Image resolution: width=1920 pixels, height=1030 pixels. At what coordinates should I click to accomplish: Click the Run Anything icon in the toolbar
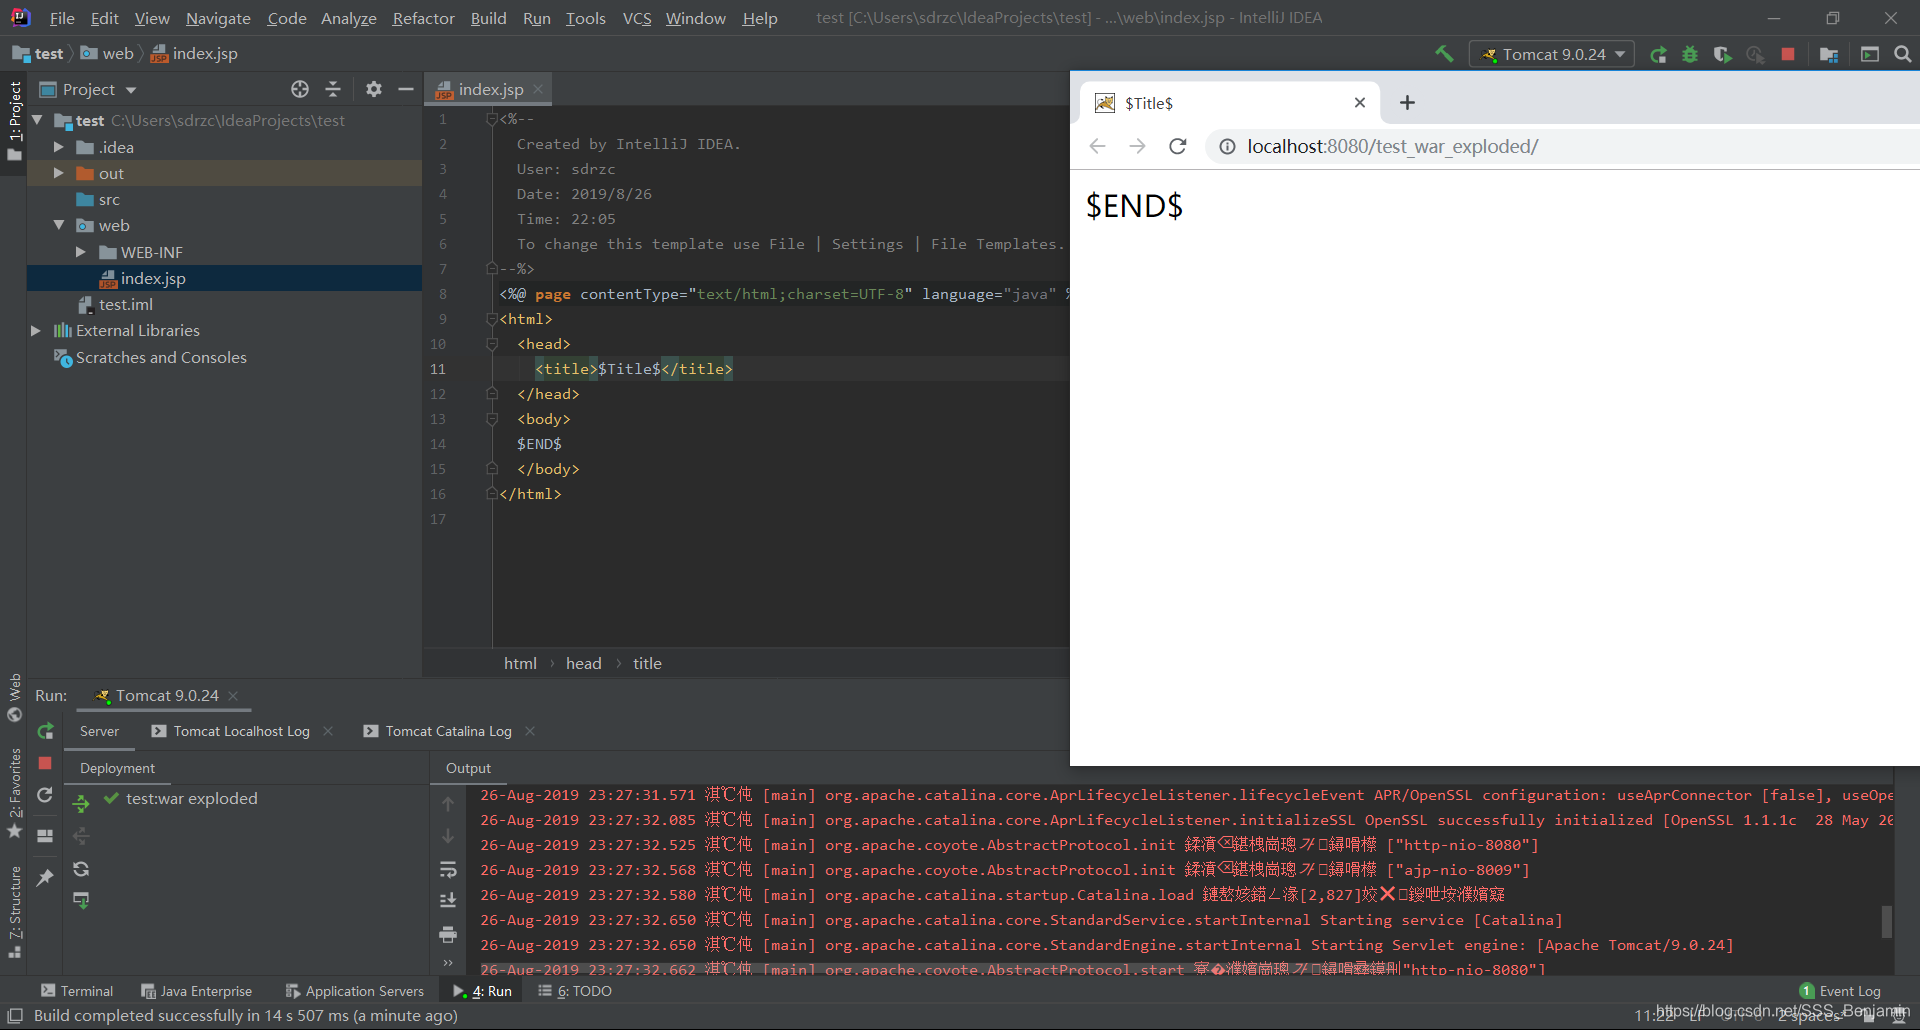[x=1870, y=54]
